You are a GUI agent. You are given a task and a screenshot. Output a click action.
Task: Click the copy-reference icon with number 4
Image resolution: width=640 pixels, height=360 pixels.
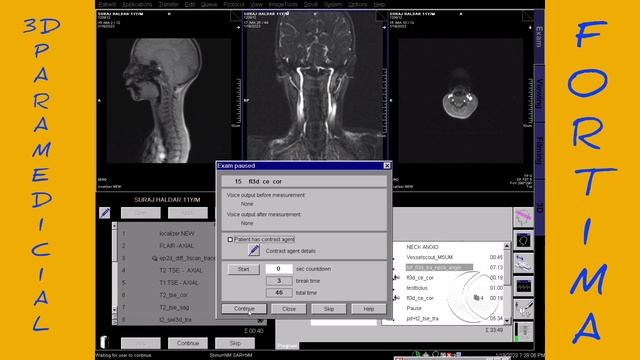478,298
